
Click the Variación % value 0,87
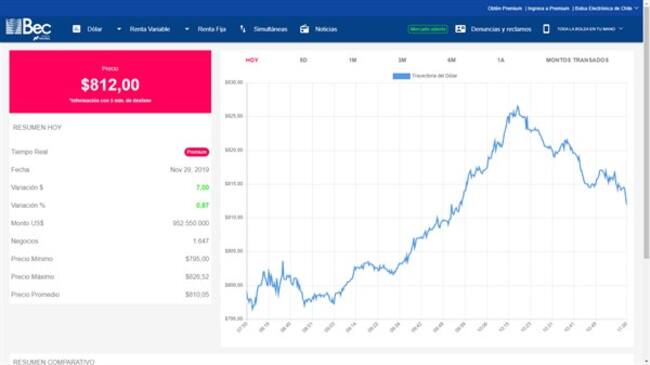tap(202, 205)
